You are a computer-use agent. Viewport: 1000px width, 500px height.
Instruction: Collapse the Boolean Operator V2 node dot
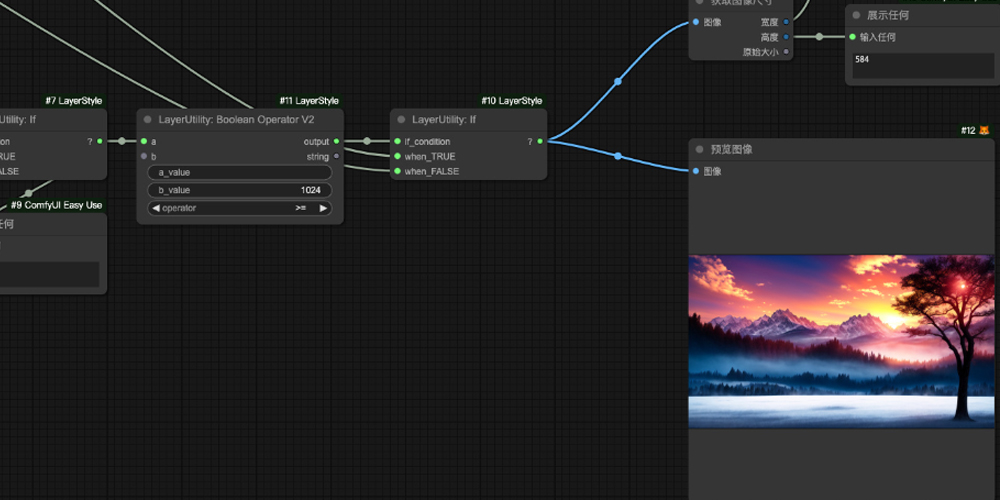(147, 119)
